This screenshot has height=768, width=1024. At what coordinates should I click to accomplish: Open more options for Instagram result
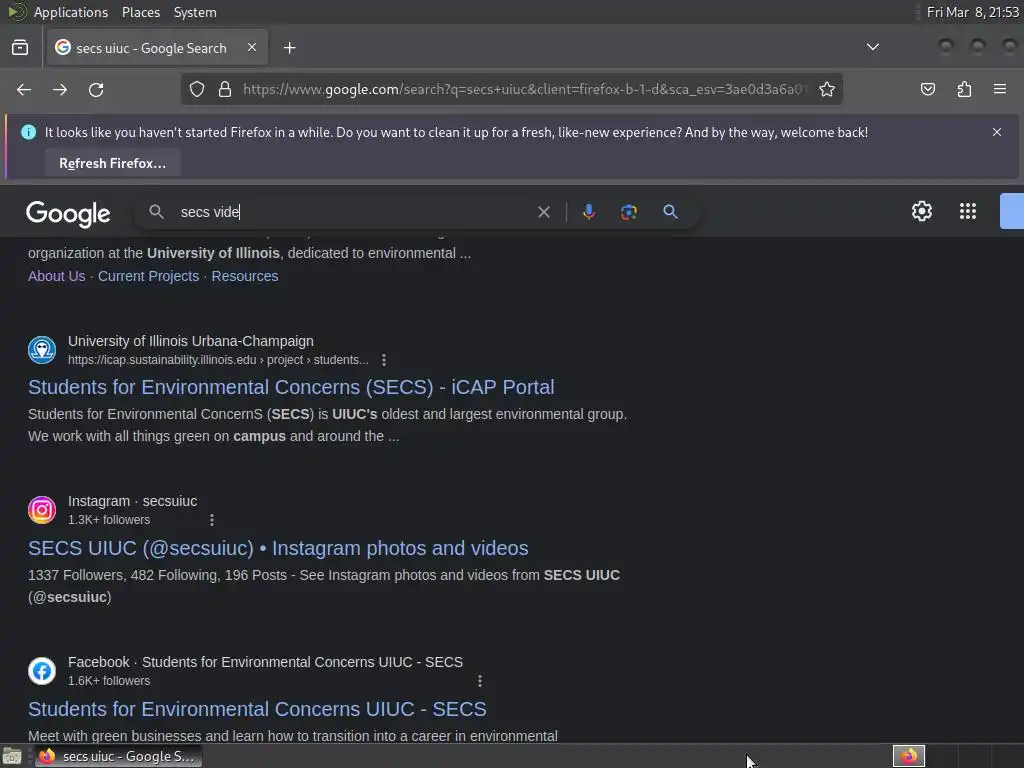pos(212,520)
